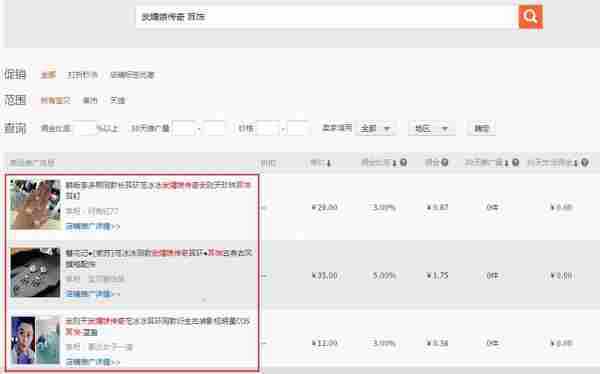Viewport: 600px width, 374px height.
Task: Choose second promotion filter option next to 全部
Action: [x=83, y=75]
